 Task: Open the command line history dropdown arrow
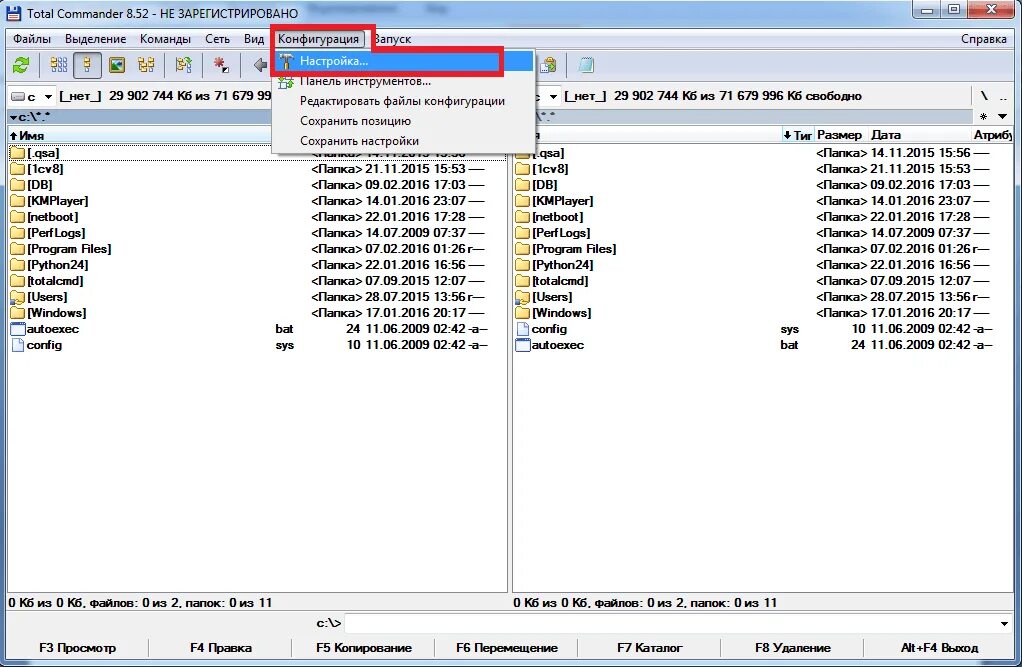coord(1004,623)
